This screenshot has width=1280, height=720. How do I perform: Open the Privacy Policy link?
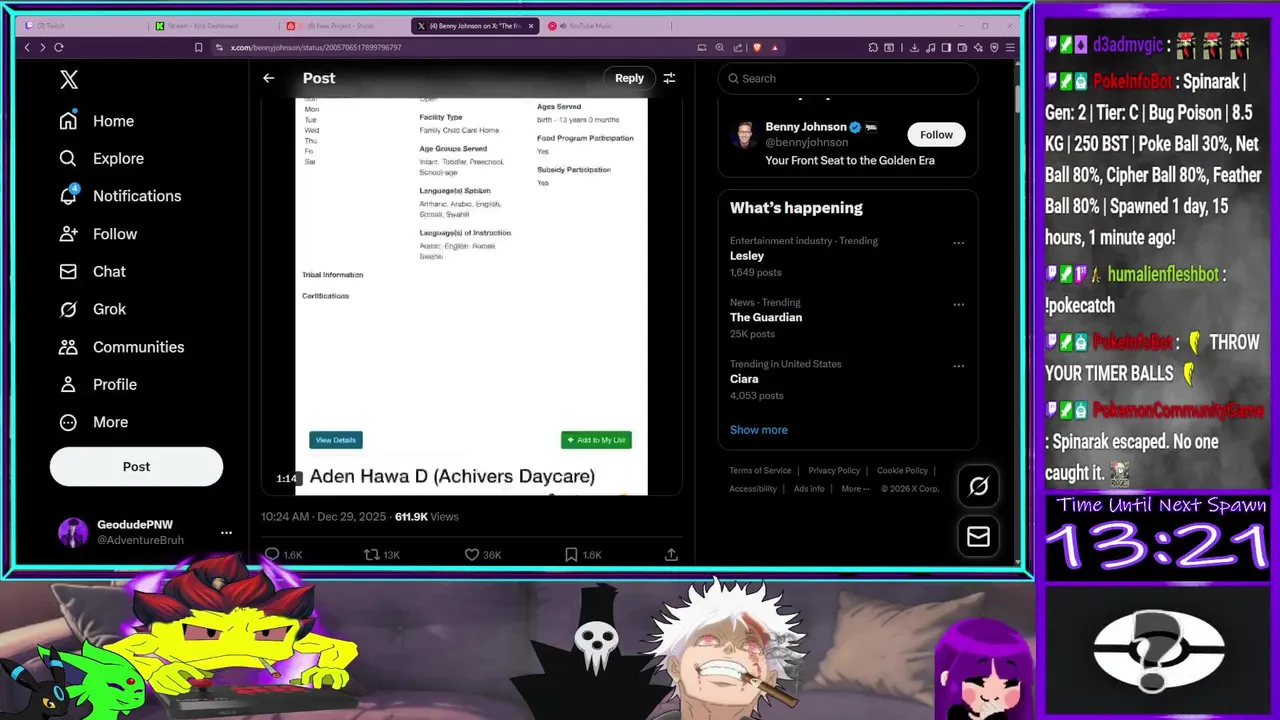[x=834, y=470]
